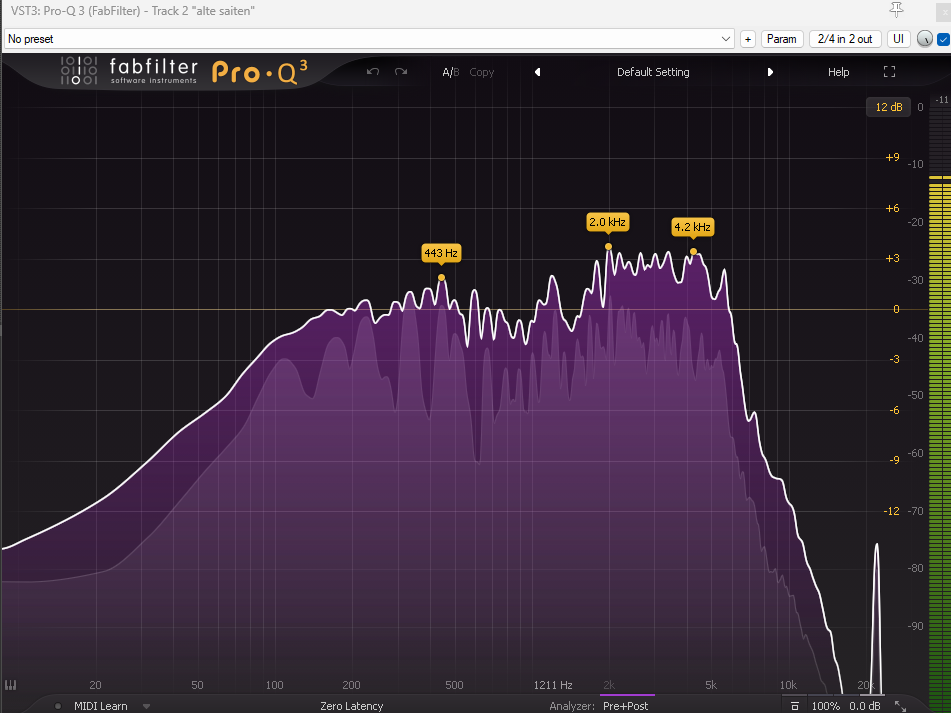Screen dimensions: 951x713
Task: Click the resize handle in bottom corner
Action: point(899,706)
